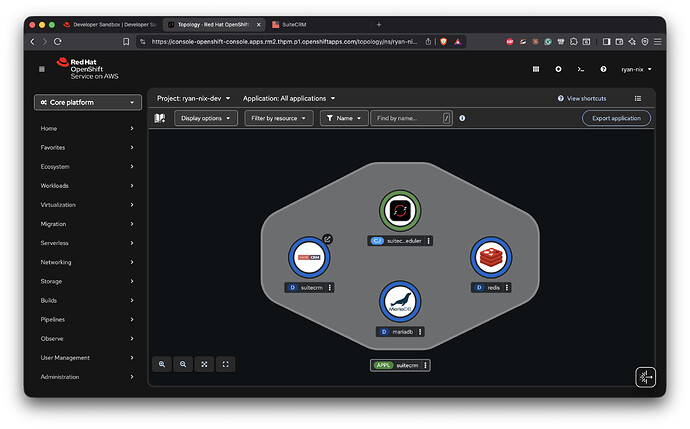The width and height of the screenshot is (690, 429).
Task: Open the Display options dropdown
Action: pyautogui.click(x=206, y=118)
